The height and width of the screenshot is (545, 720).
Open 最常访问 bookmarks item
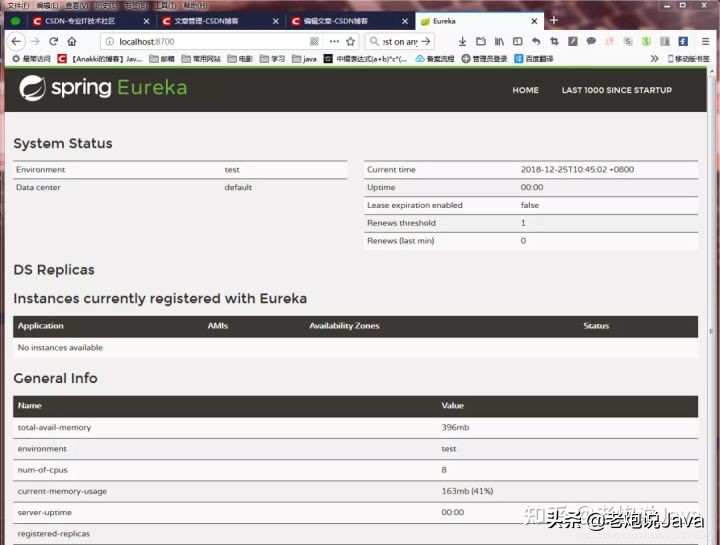point(31,59)
